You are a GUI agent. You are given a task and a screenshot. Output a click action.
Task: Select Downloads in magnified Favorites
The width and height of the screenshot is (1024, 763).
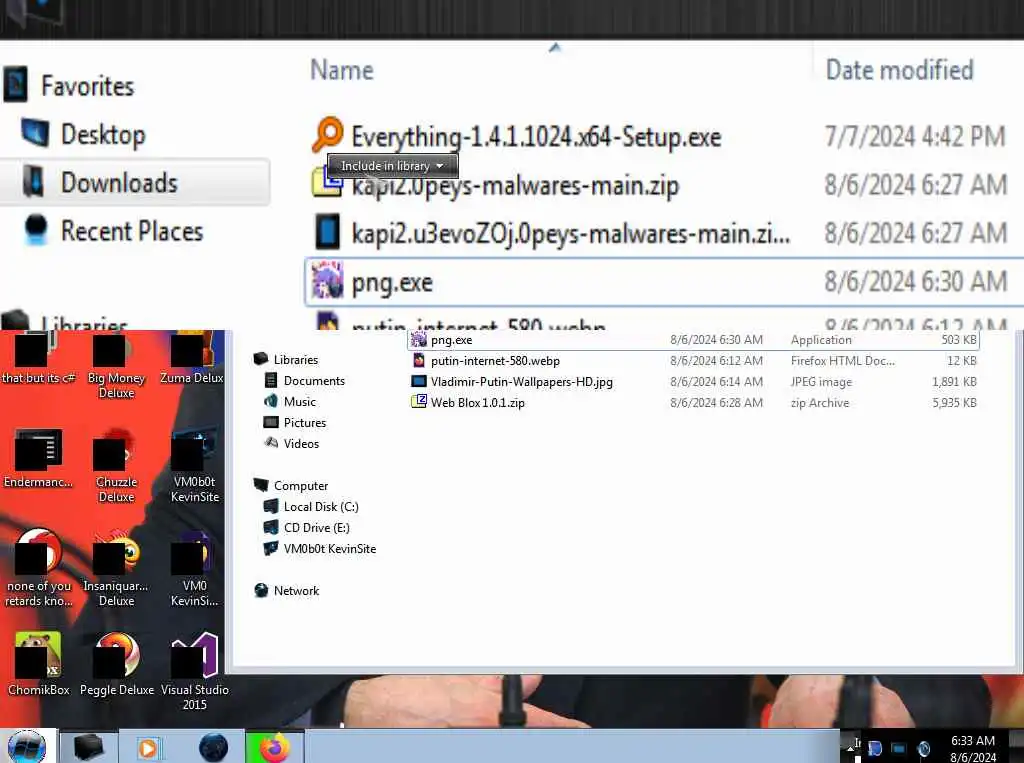pyautogui.click(x=135, y=182)
